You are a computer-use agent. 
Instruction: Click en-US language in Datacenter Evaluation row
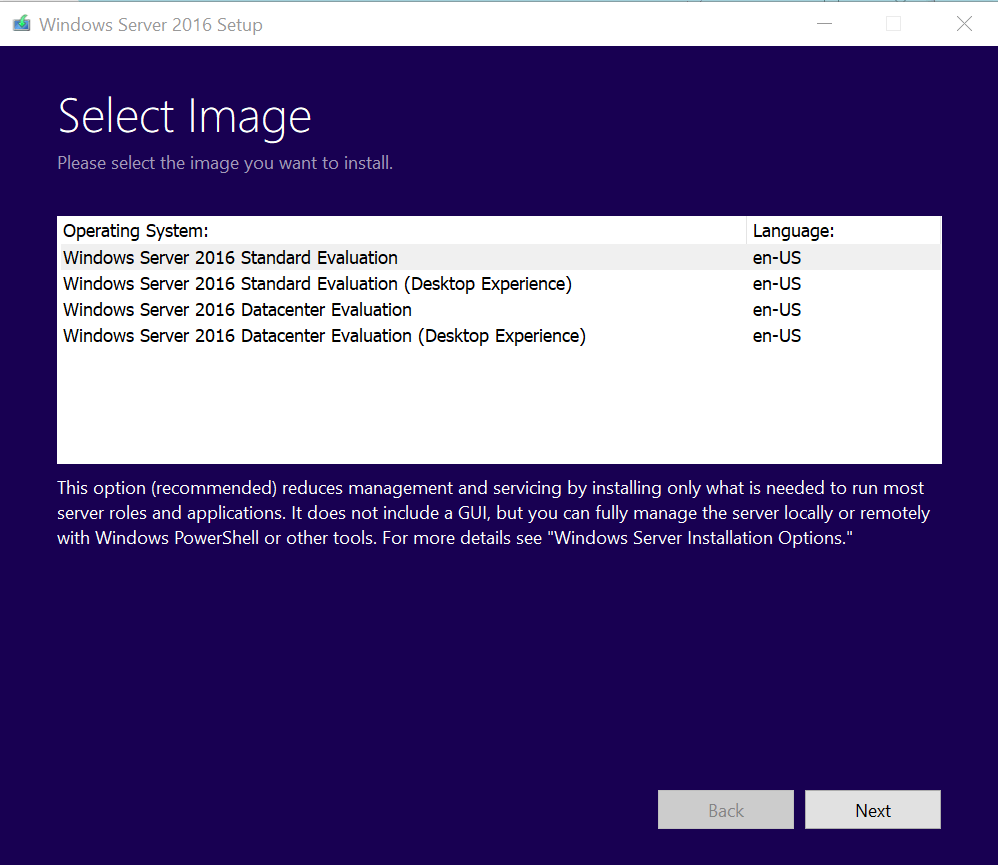pos(777,310)
